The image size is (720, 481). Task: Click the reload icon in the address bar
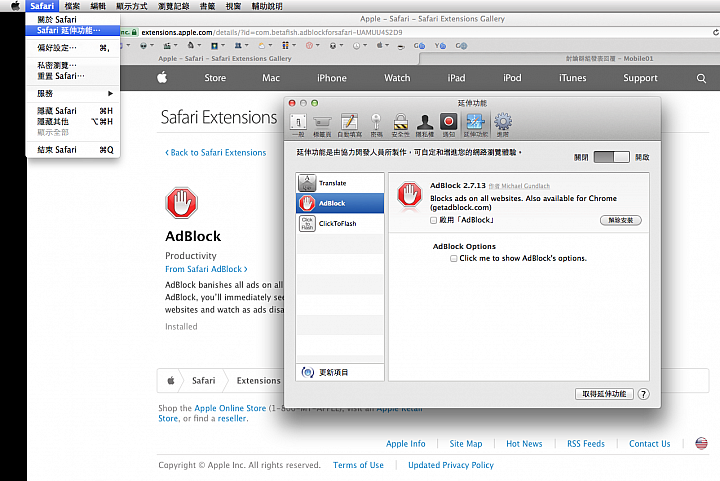[x=715, y=32]
